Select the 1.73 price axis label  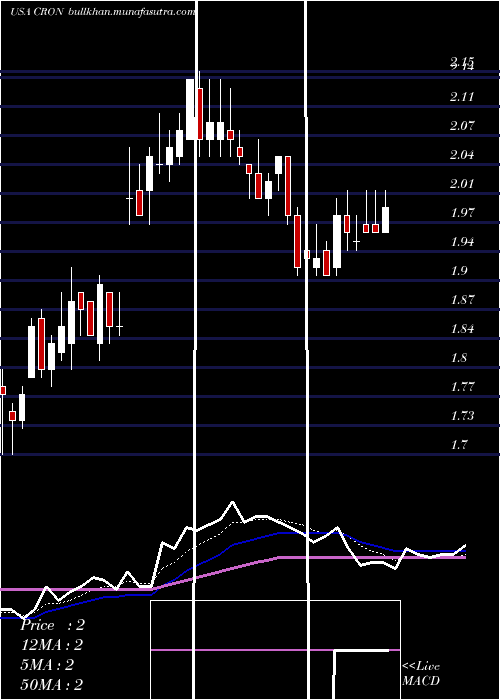tap(462, 416)
